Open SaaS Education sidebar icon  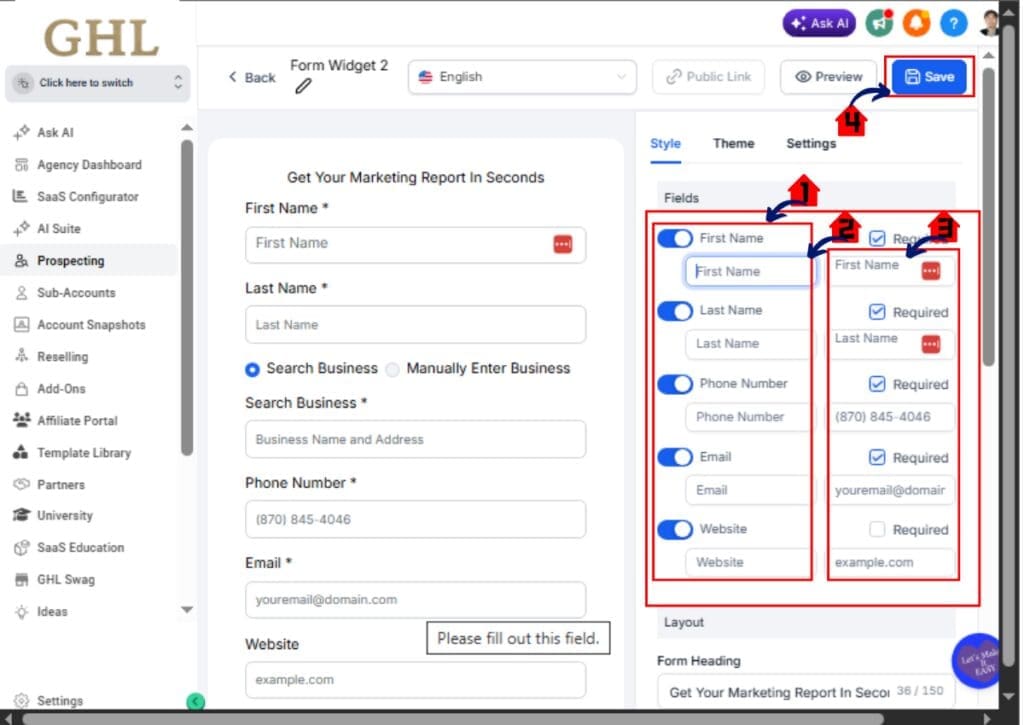tap(22, 547)
